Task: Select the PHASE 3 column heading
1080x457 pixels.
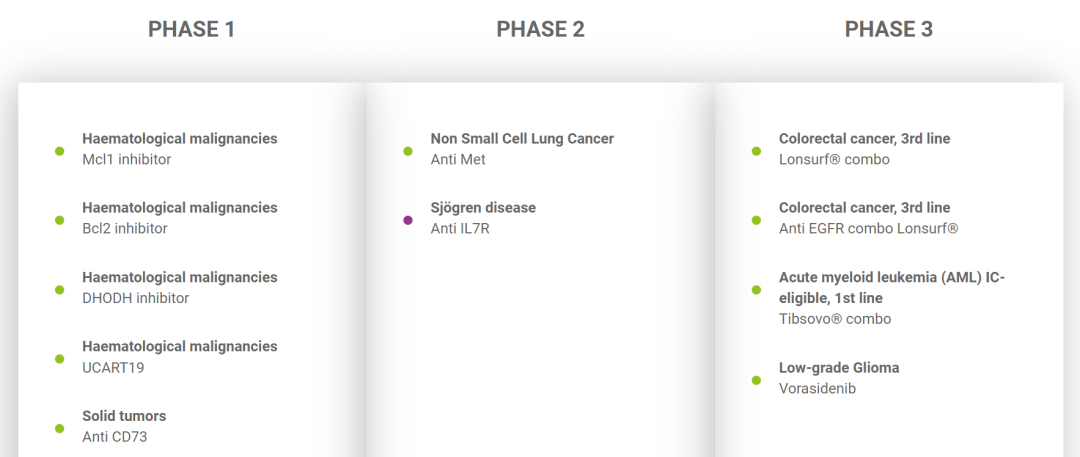Action: (x=889, y=29)
